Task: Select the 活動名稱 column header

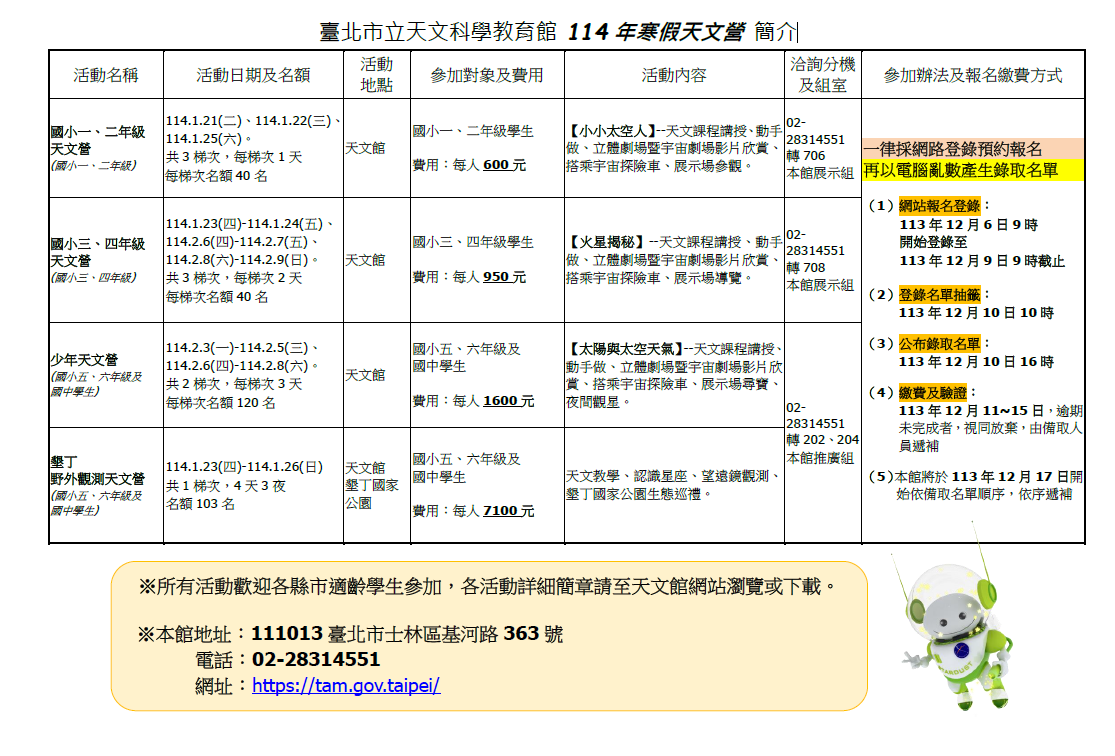Action: [105, 75]
